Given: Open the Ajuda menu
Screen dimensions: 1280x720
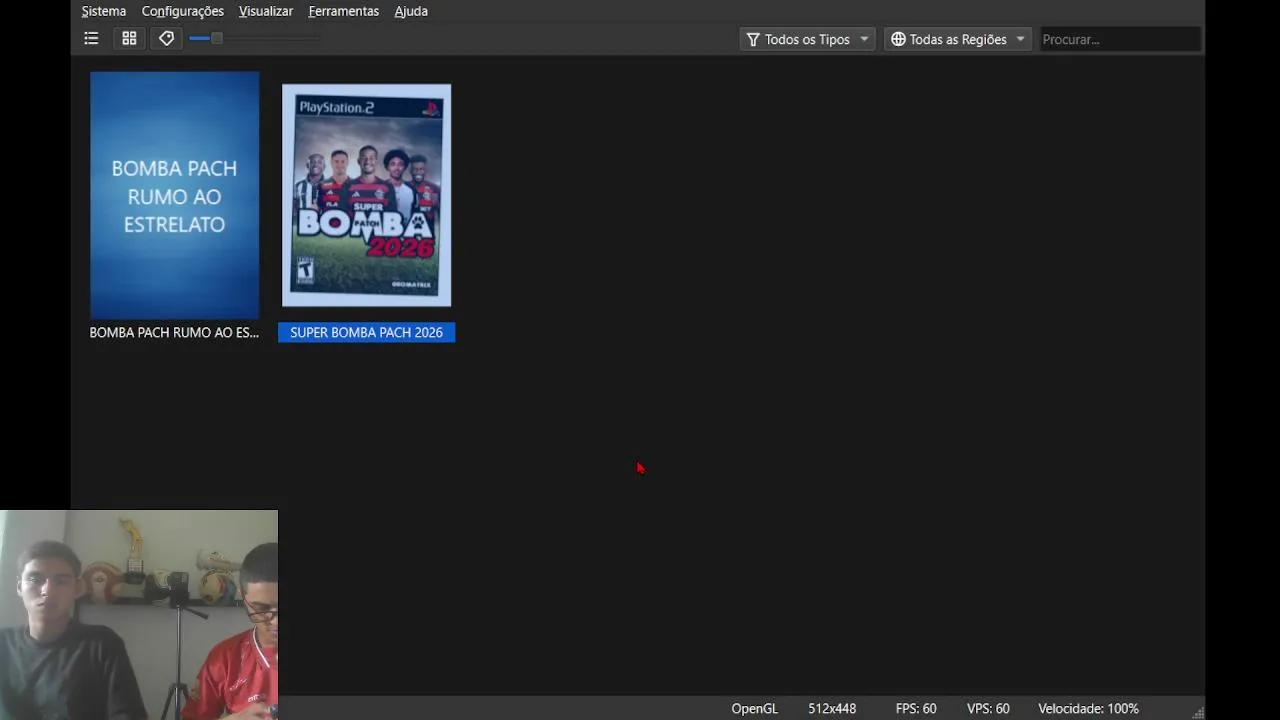Looking at the screenshot, I should 411,11.
